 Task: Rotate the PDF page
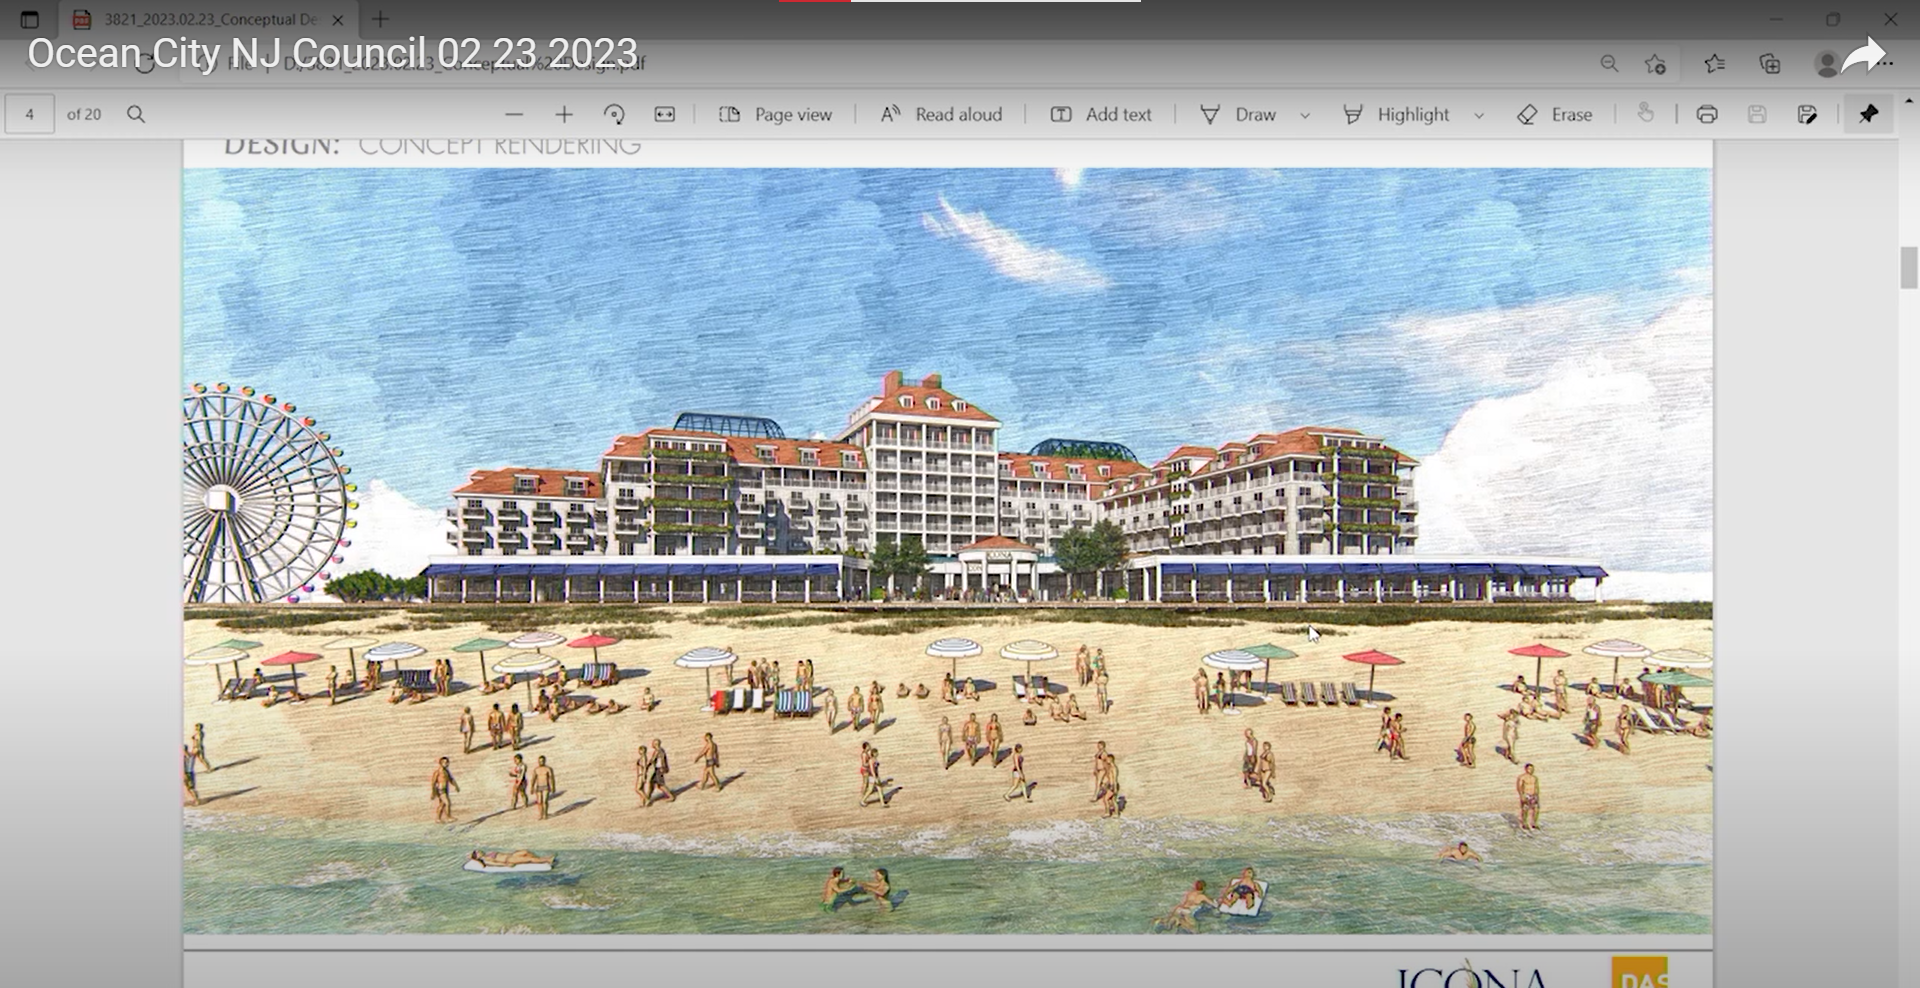pyautogui.click(x=614, y=115)
